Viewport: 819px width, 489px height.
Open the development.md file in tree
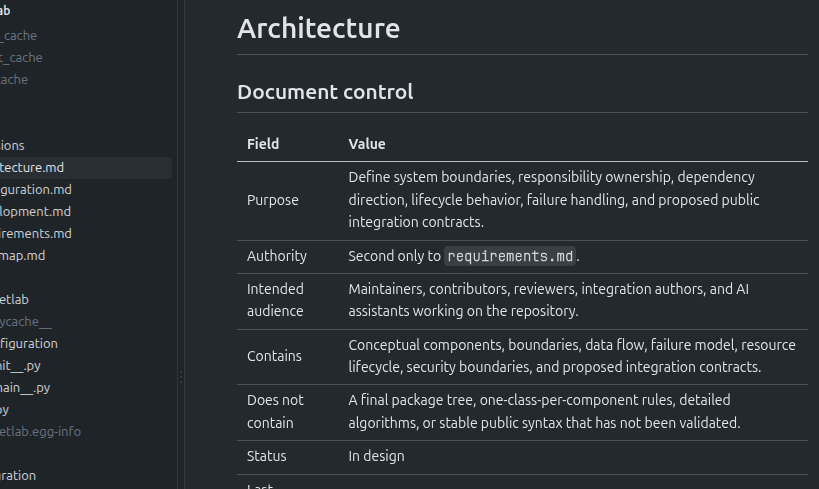tap(35, 212)
